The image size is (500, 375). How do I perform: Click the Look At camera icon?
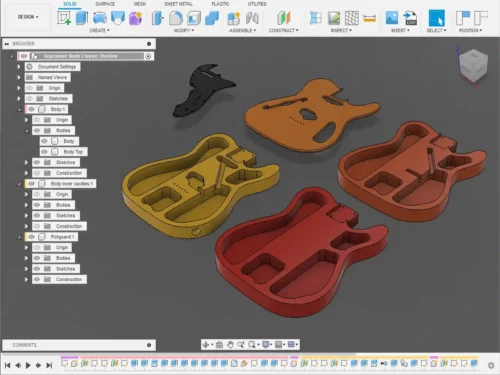pos(219,345)
